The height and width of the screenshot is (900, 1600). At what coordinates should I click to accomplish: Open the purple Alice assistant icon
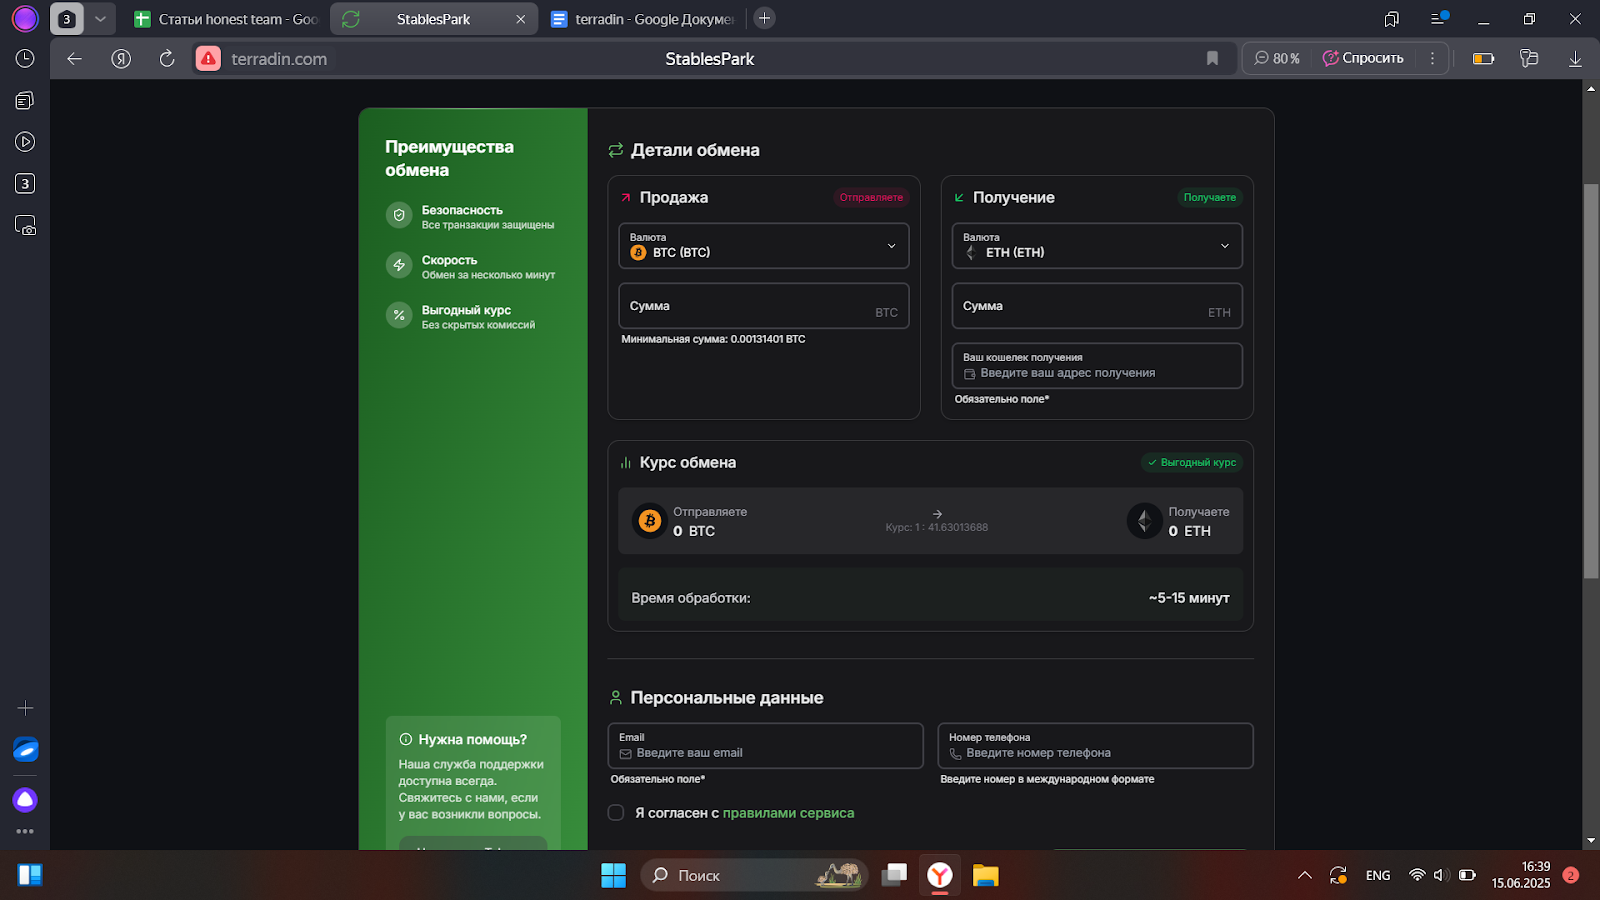pyautogui.click(x=25, y=800)
